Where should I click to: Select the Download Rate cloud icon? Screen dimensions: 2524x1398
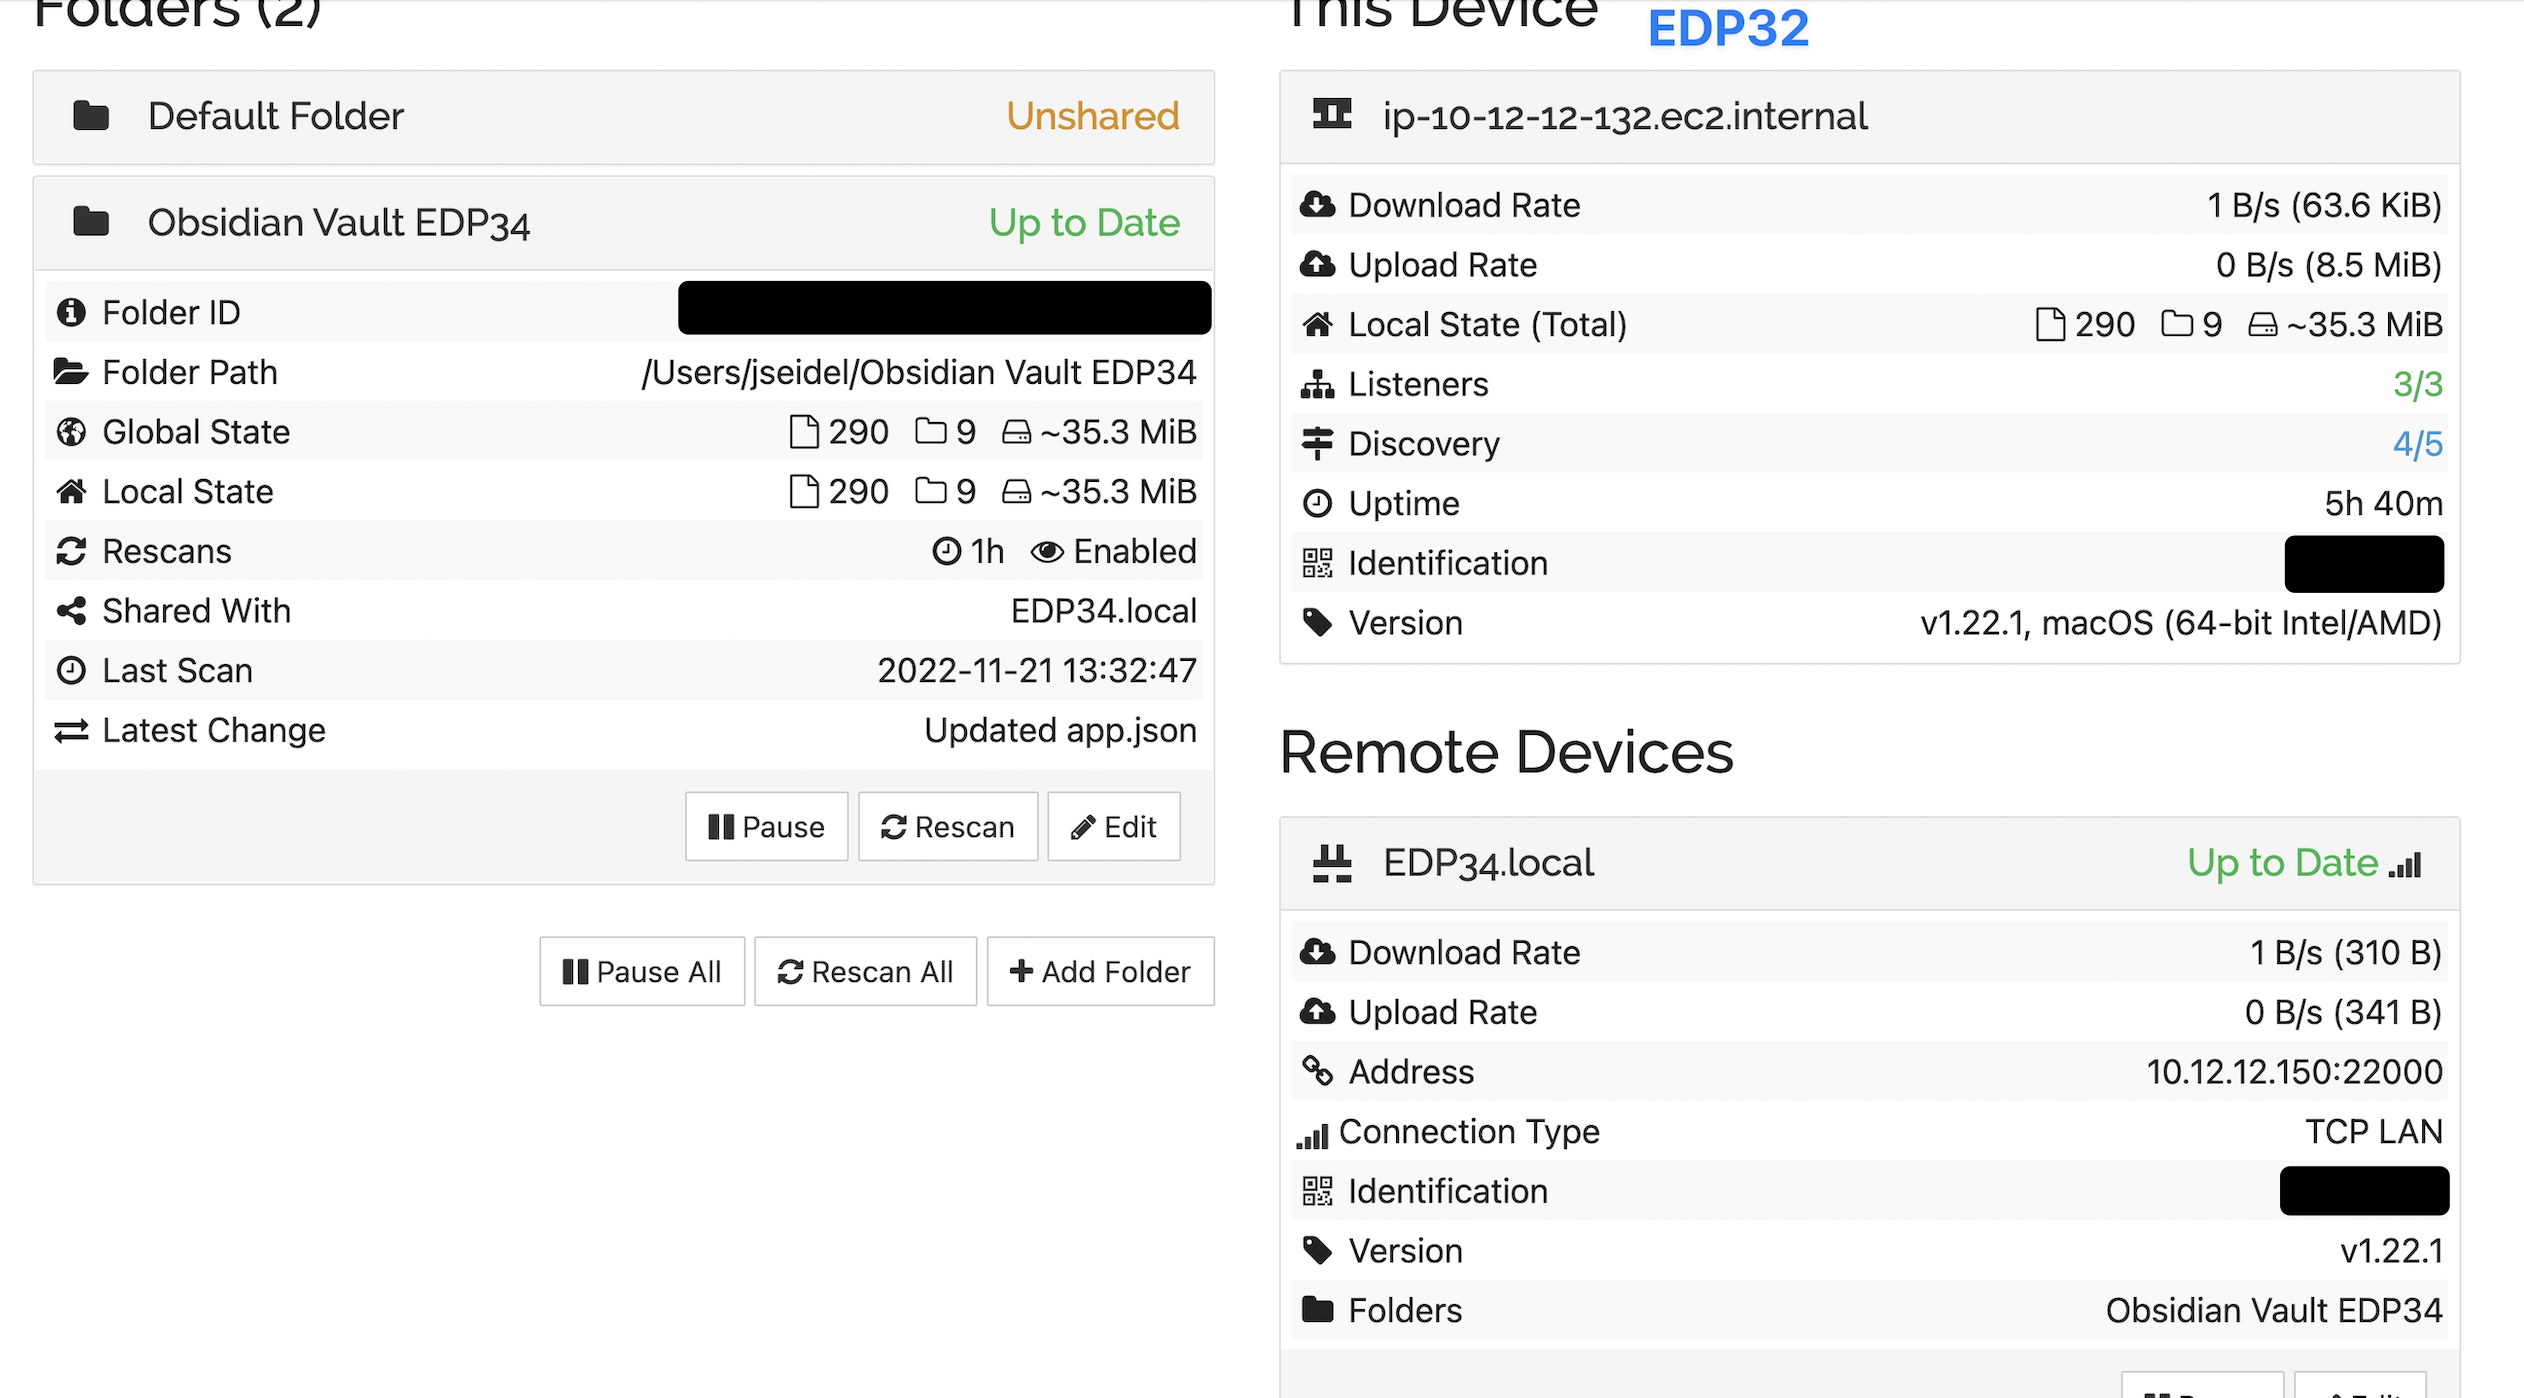click(x=1318, y=204)
